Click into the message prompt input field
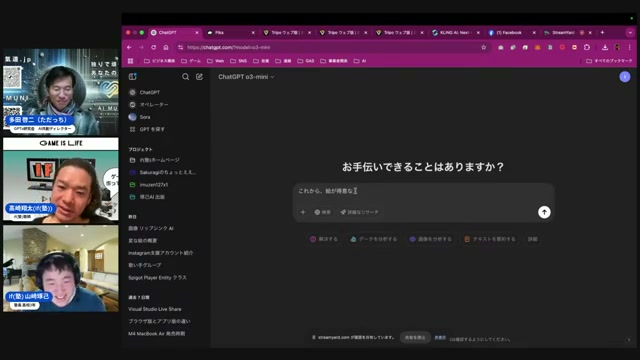The width and height of the screenshot is (640, 360). [x=423, y=191]
